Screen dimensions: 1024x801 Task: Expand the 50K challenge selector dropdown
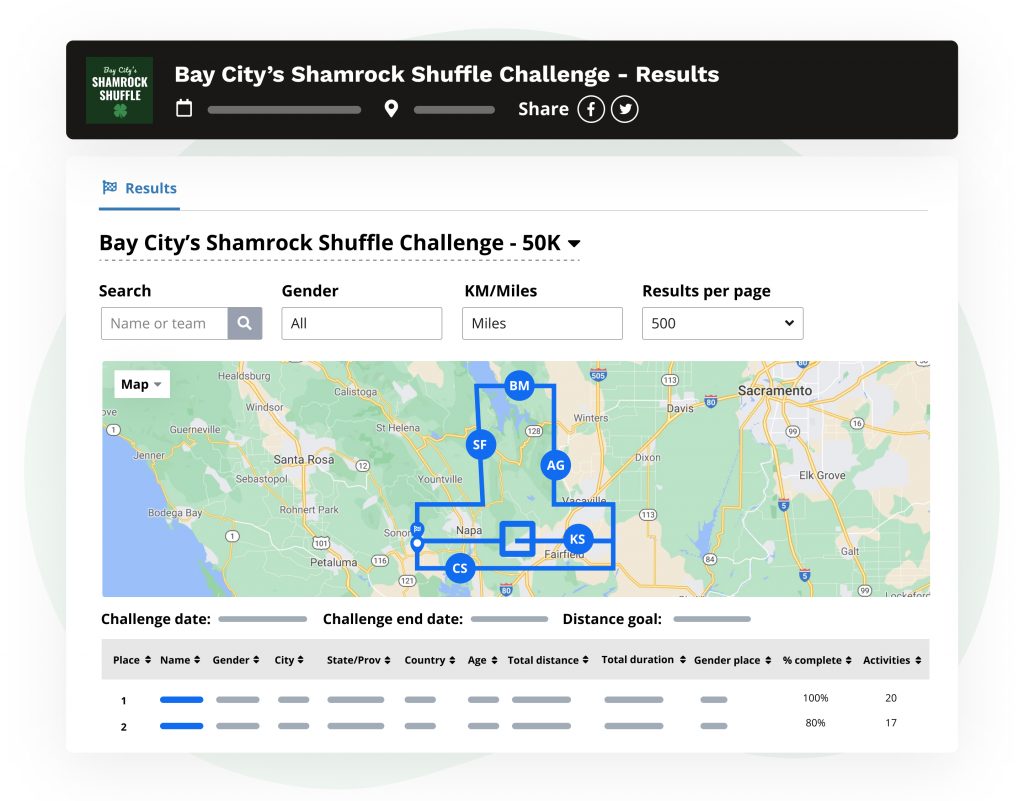[x=574, y=243]
